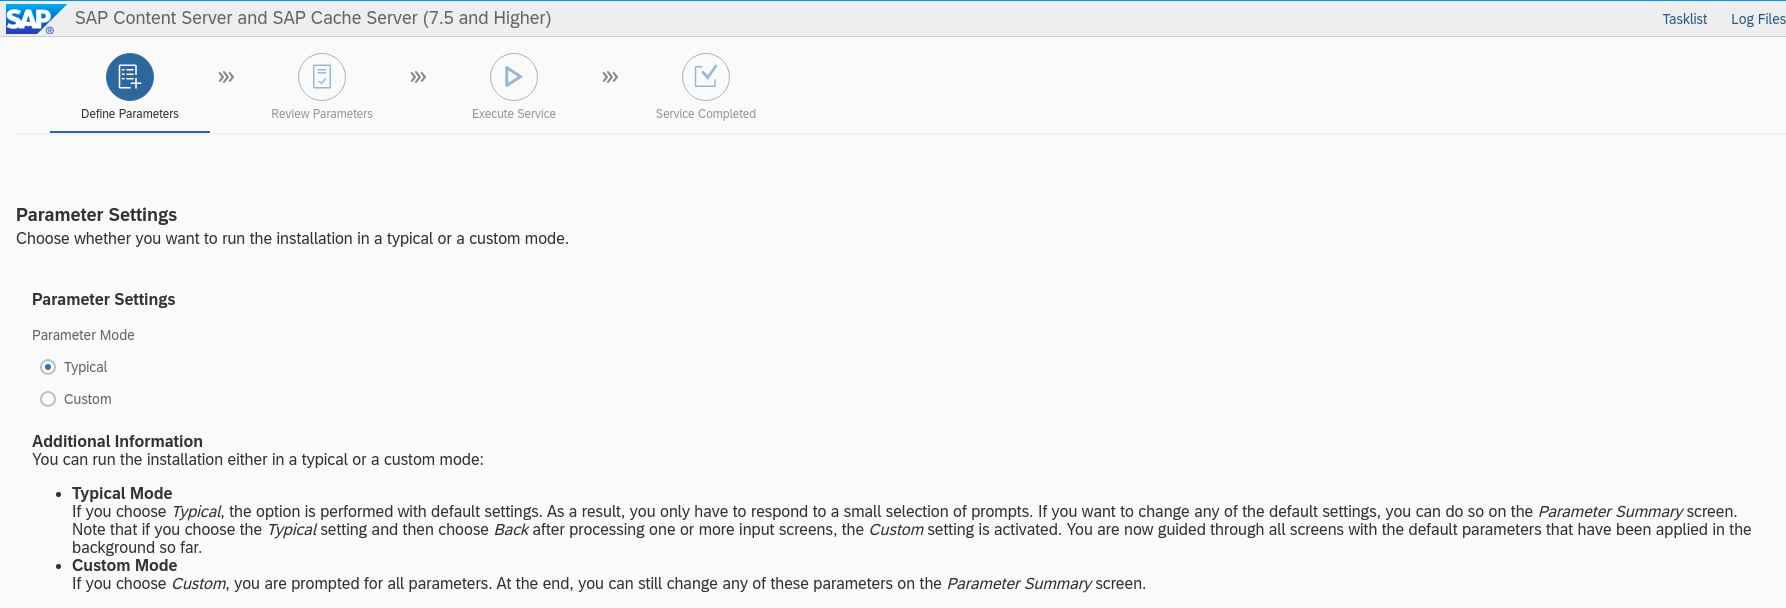
Task: Go to the Review Parameters step label
Action: pos(322,114)
